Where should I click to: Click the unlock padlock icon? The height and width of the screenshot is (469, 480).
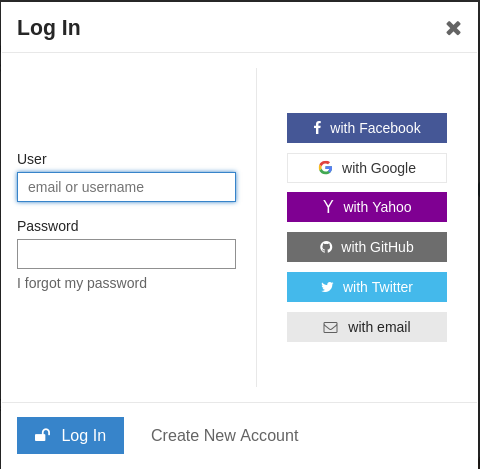click(x=42, y=435)
